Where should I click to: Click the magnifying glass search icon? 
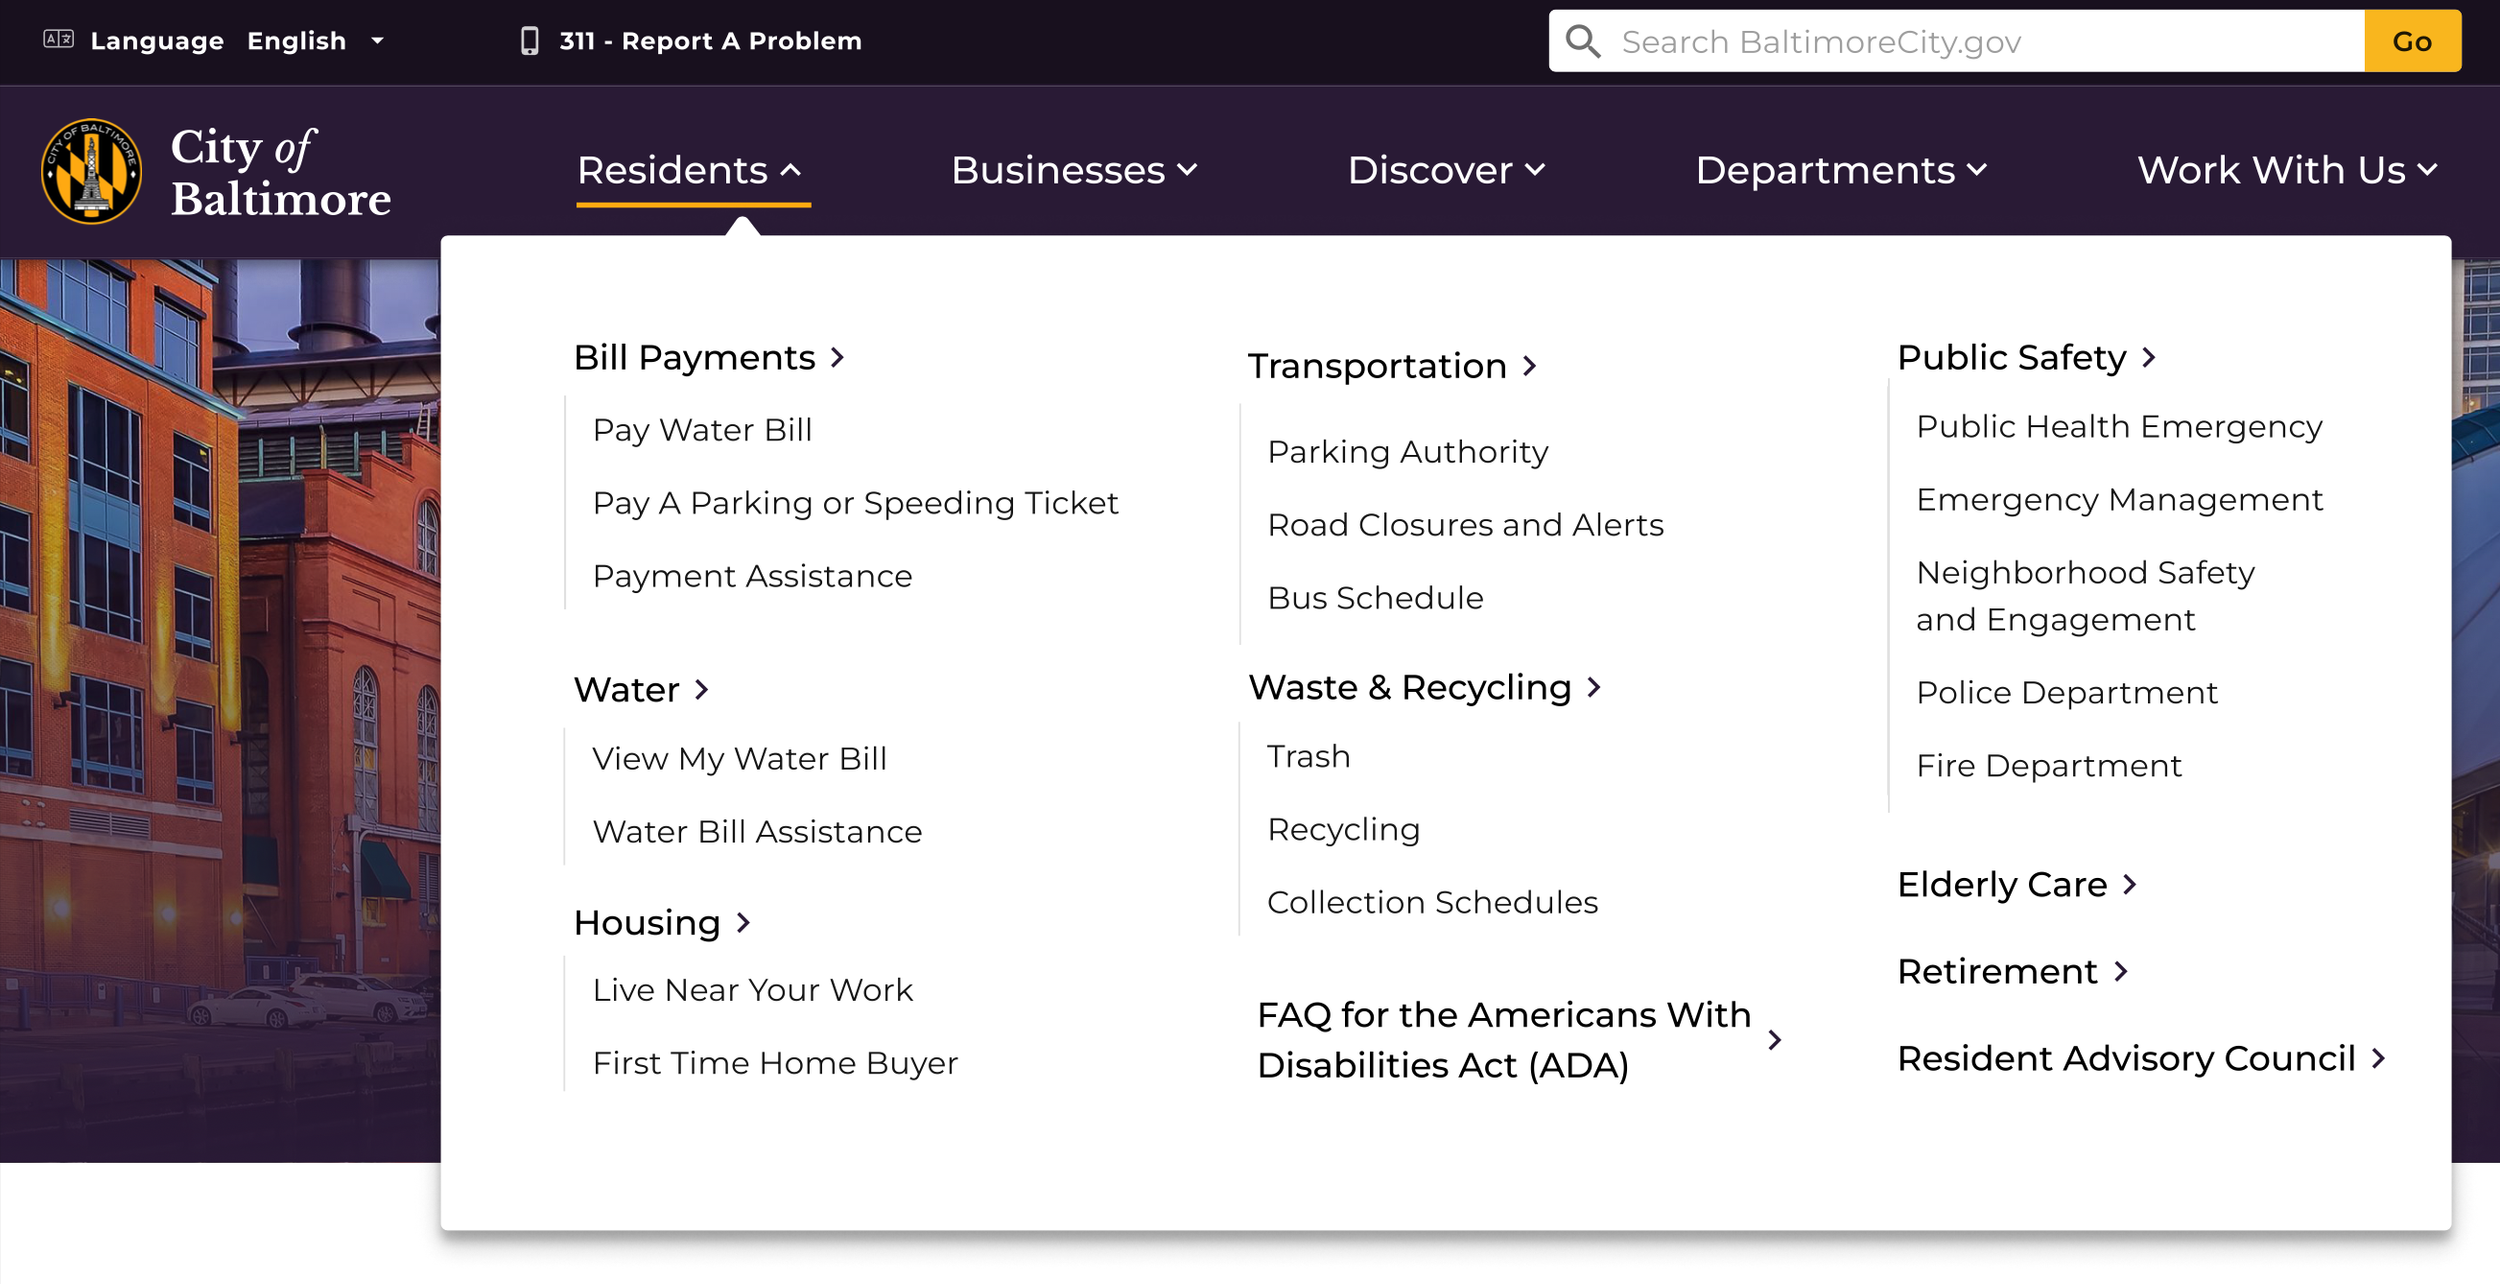click(x=1582, y=42)
